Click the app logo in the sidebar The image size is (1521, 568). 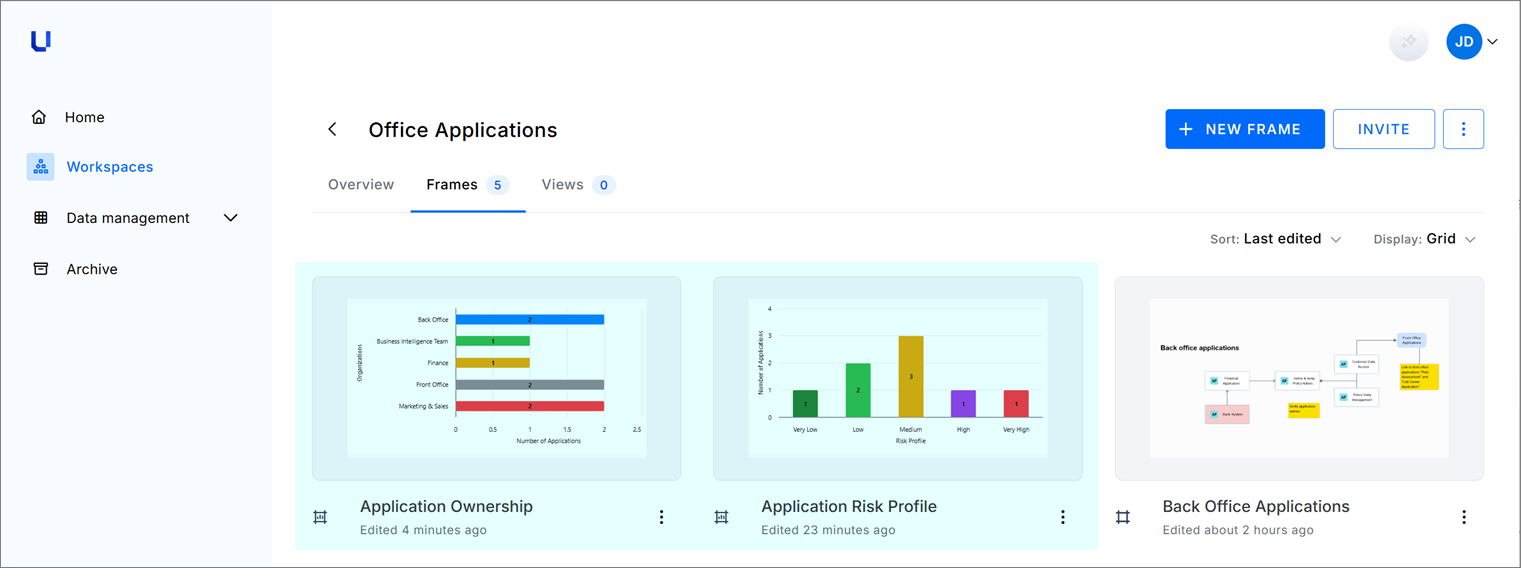coord(40,41)
